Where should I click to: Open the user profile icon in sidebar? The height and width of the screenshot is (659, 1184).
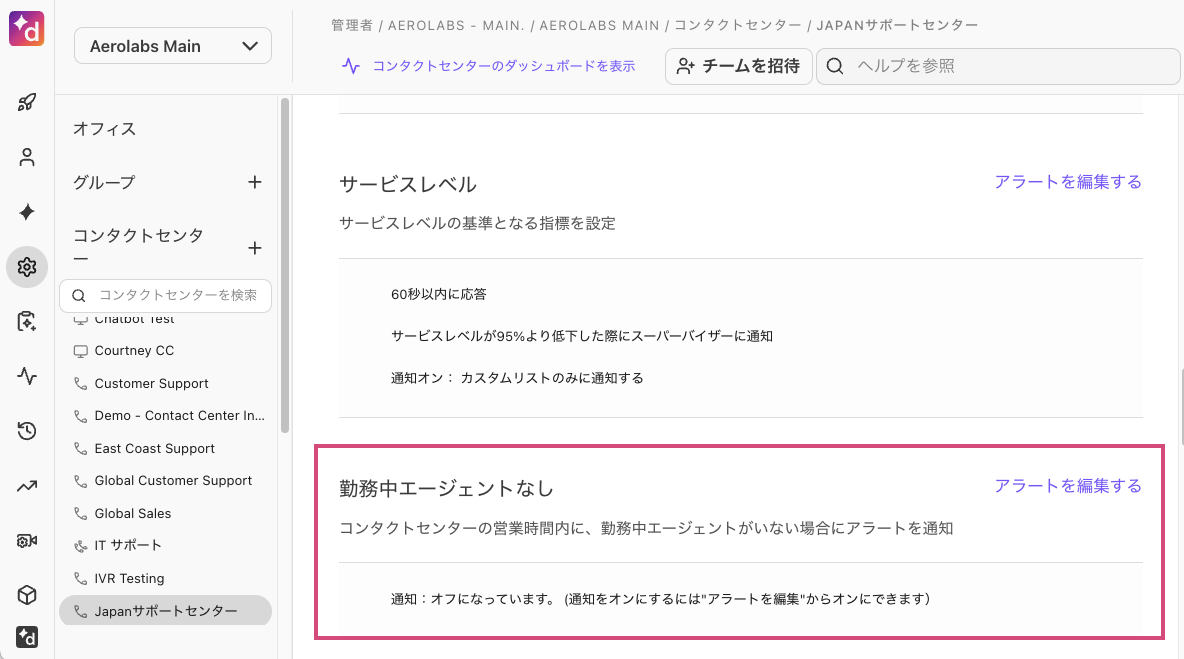[27, 157]
